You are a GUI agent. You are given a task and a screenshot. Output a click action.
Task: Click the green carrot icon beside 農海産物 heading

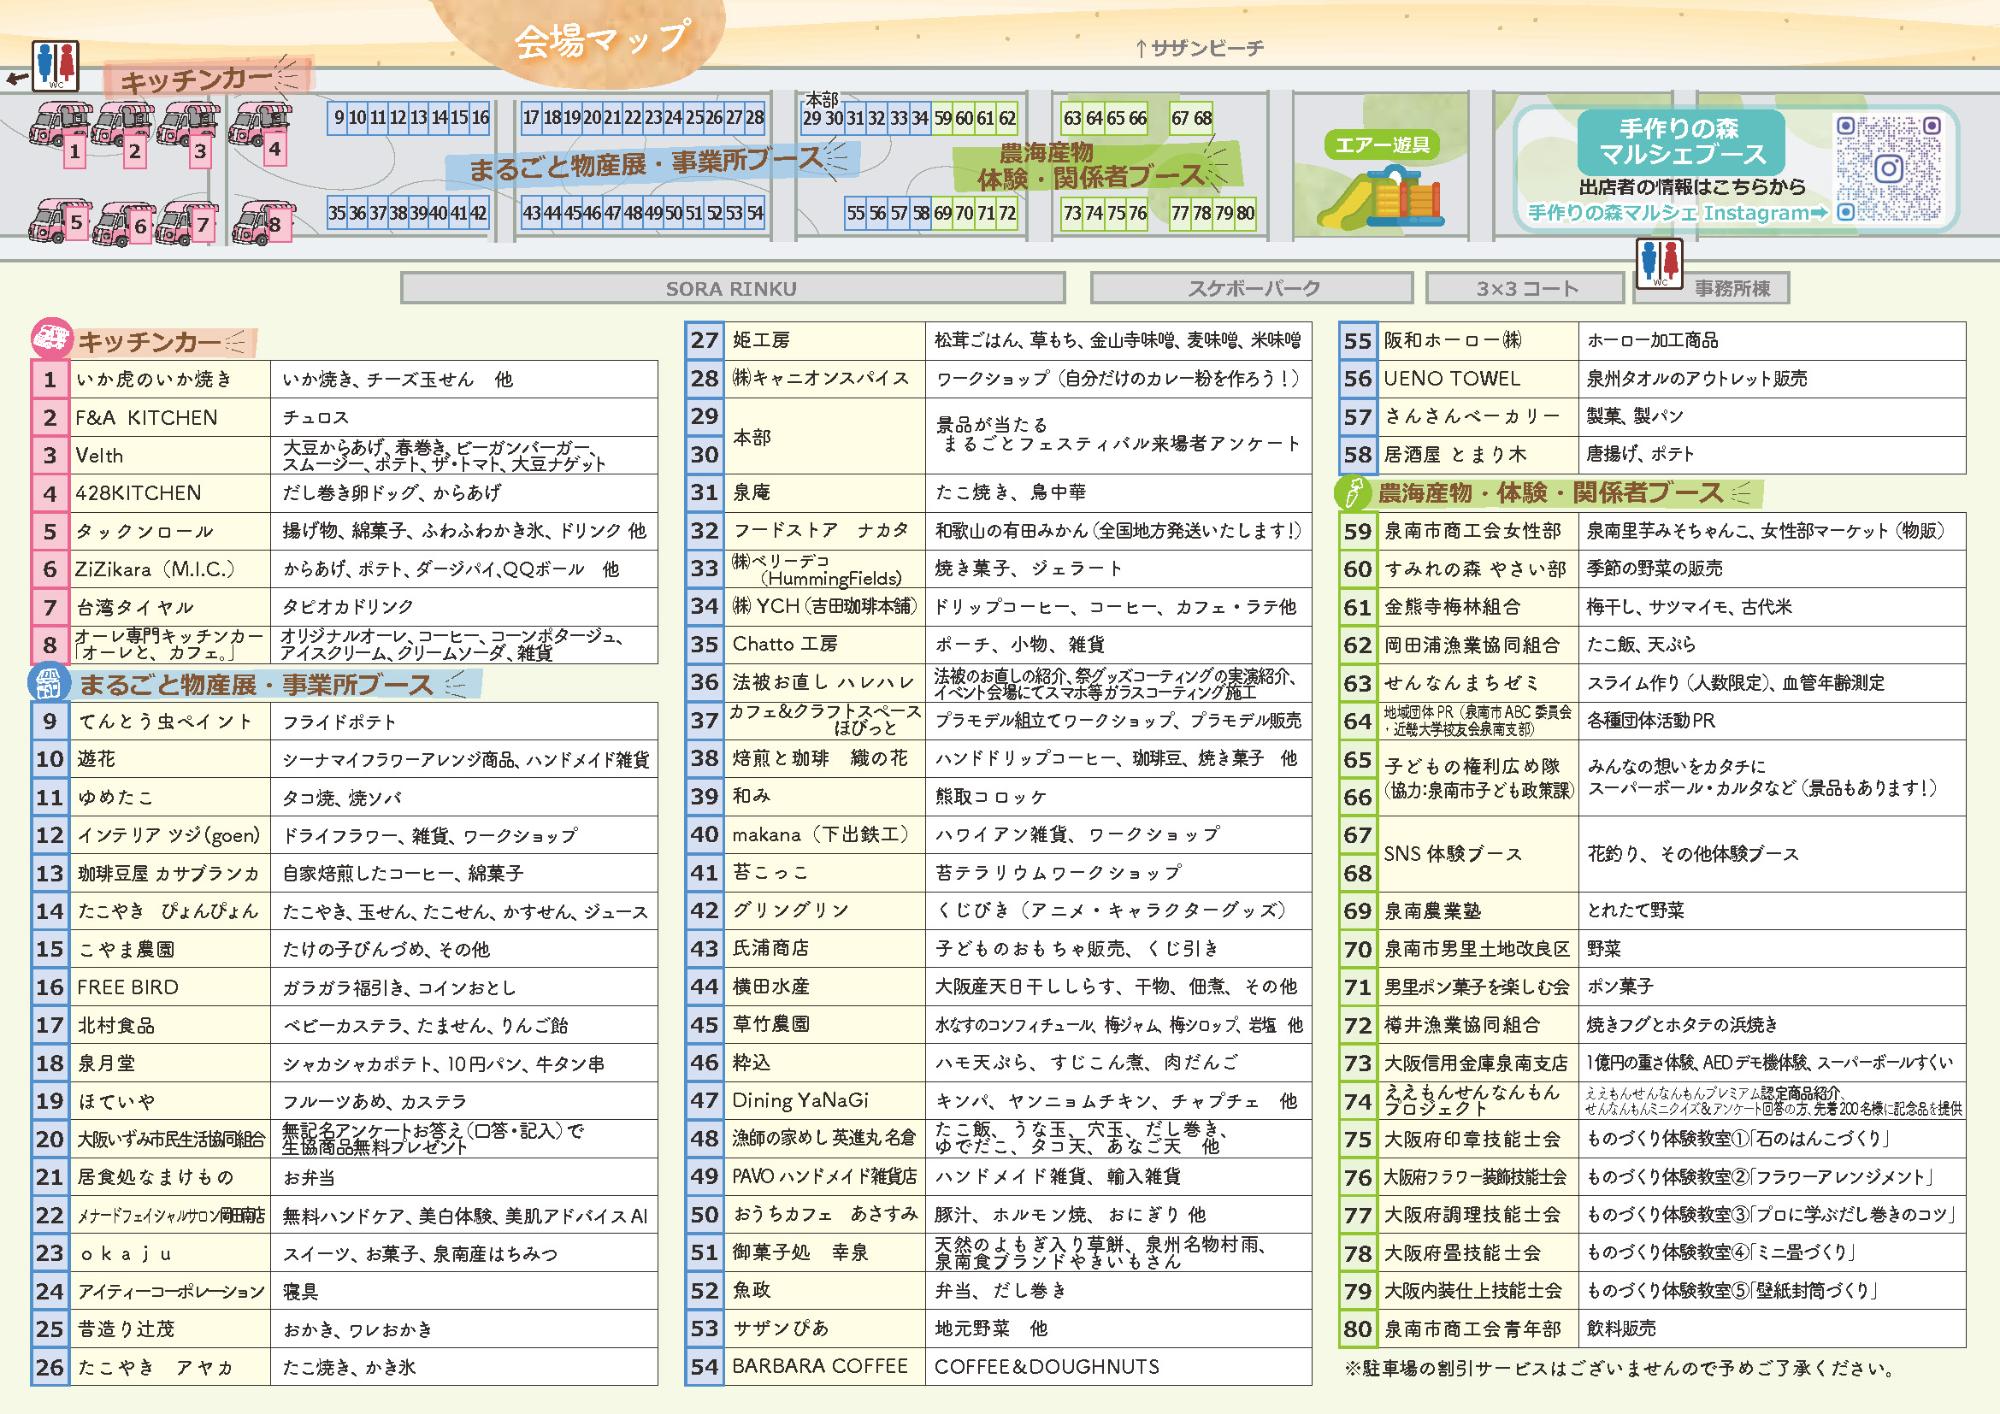(1353, 492)
